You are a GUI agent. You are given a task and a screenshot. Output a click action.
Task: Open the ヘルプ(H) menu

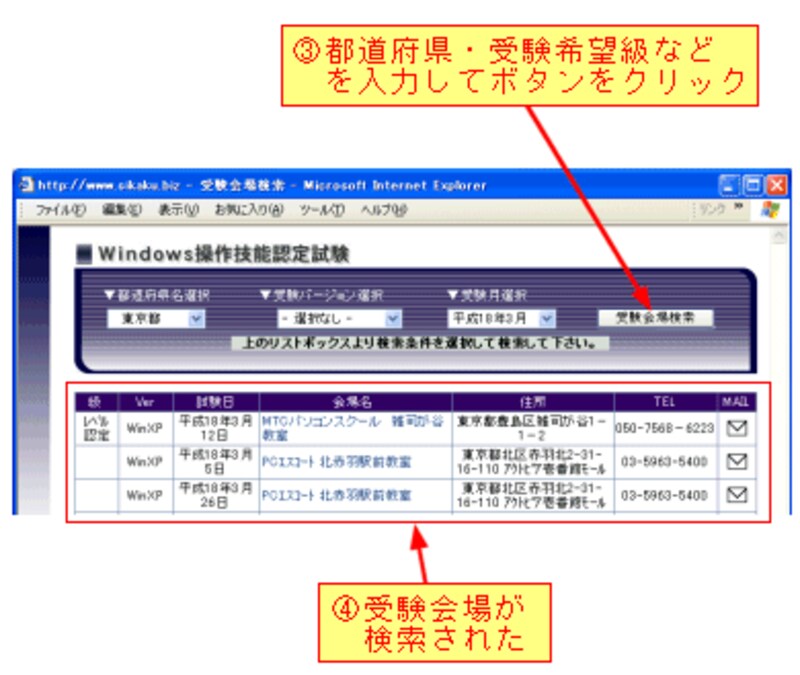(384, 210)
